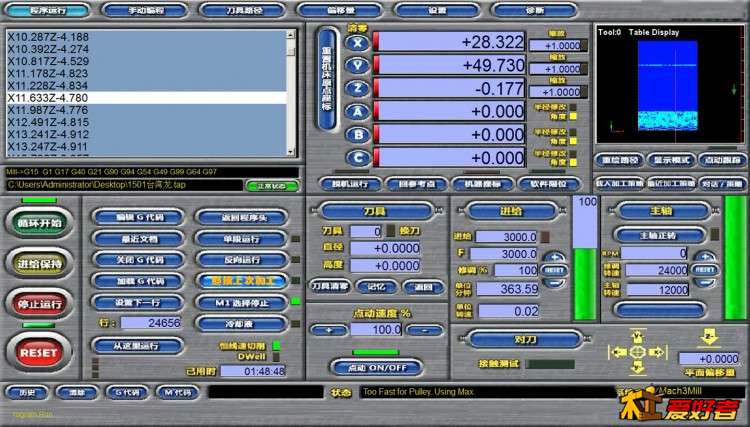
Task: Select G-code line X10.287Z-4.188
Action: click(147, 37)
